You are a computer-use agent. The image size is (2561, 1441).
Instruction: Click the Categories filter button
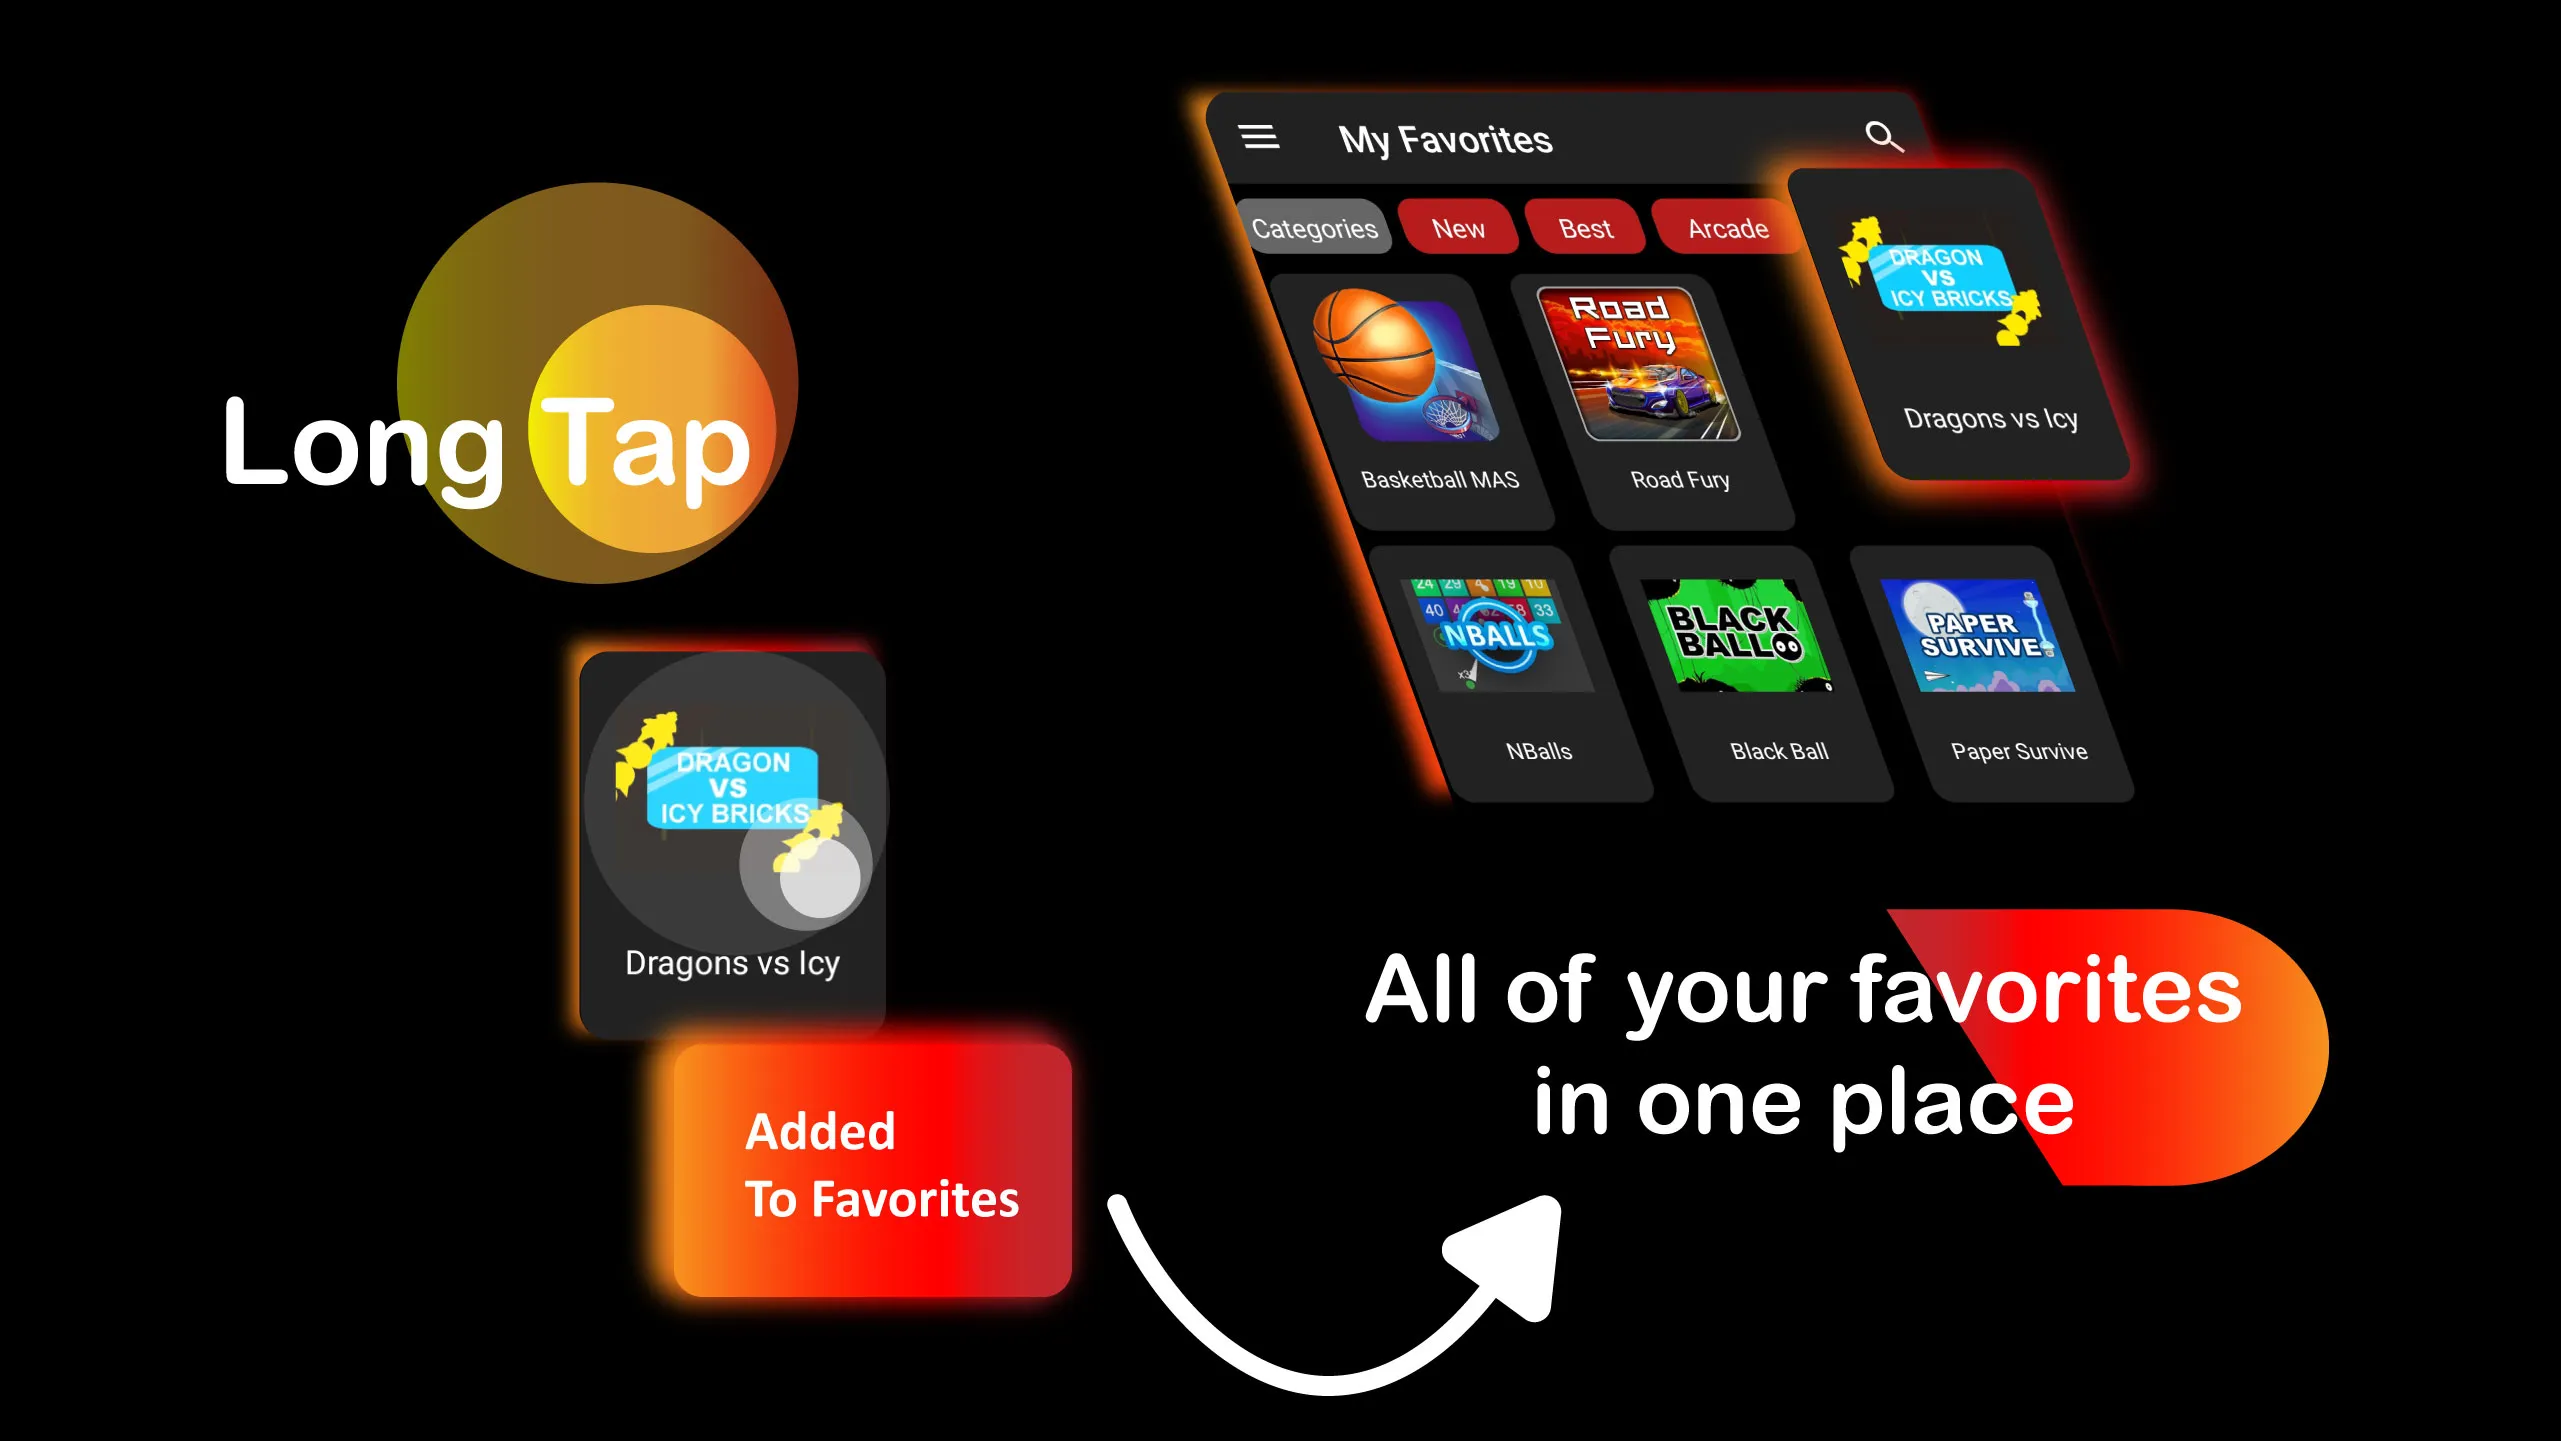click(x=1310, y=229)
